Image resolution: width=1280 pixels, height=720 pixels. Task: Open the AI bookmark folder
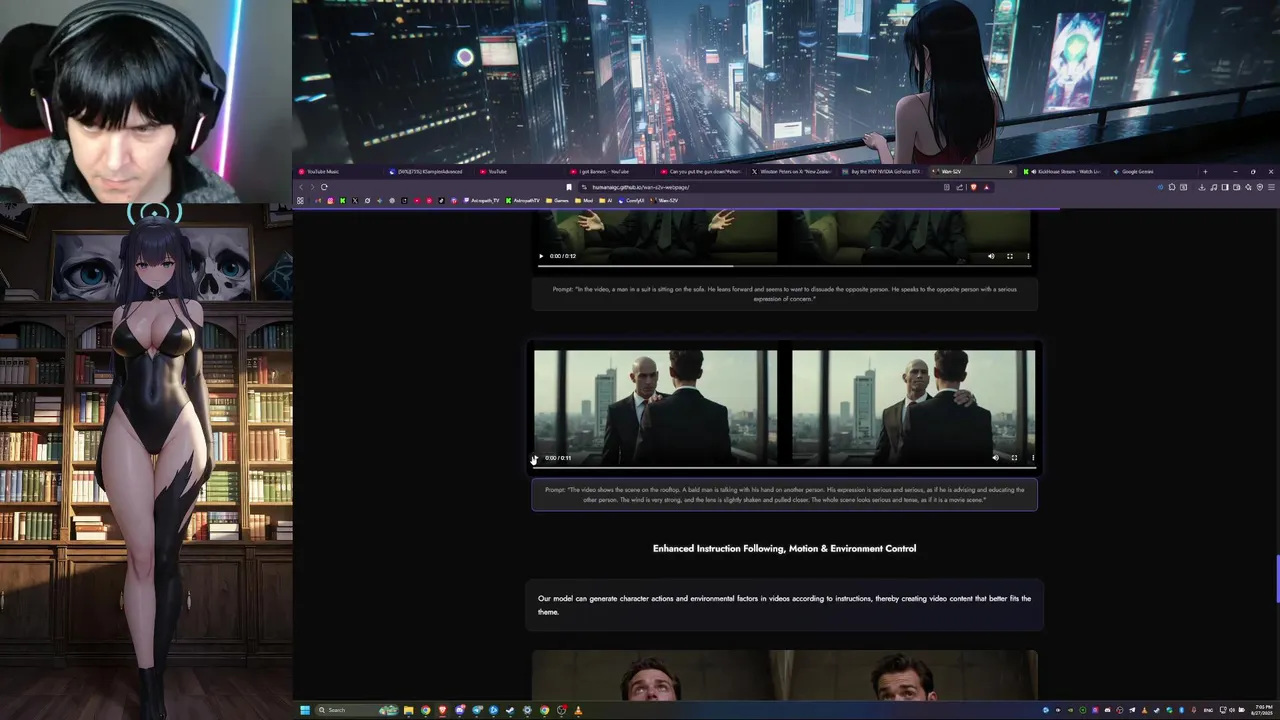point(605,200)
